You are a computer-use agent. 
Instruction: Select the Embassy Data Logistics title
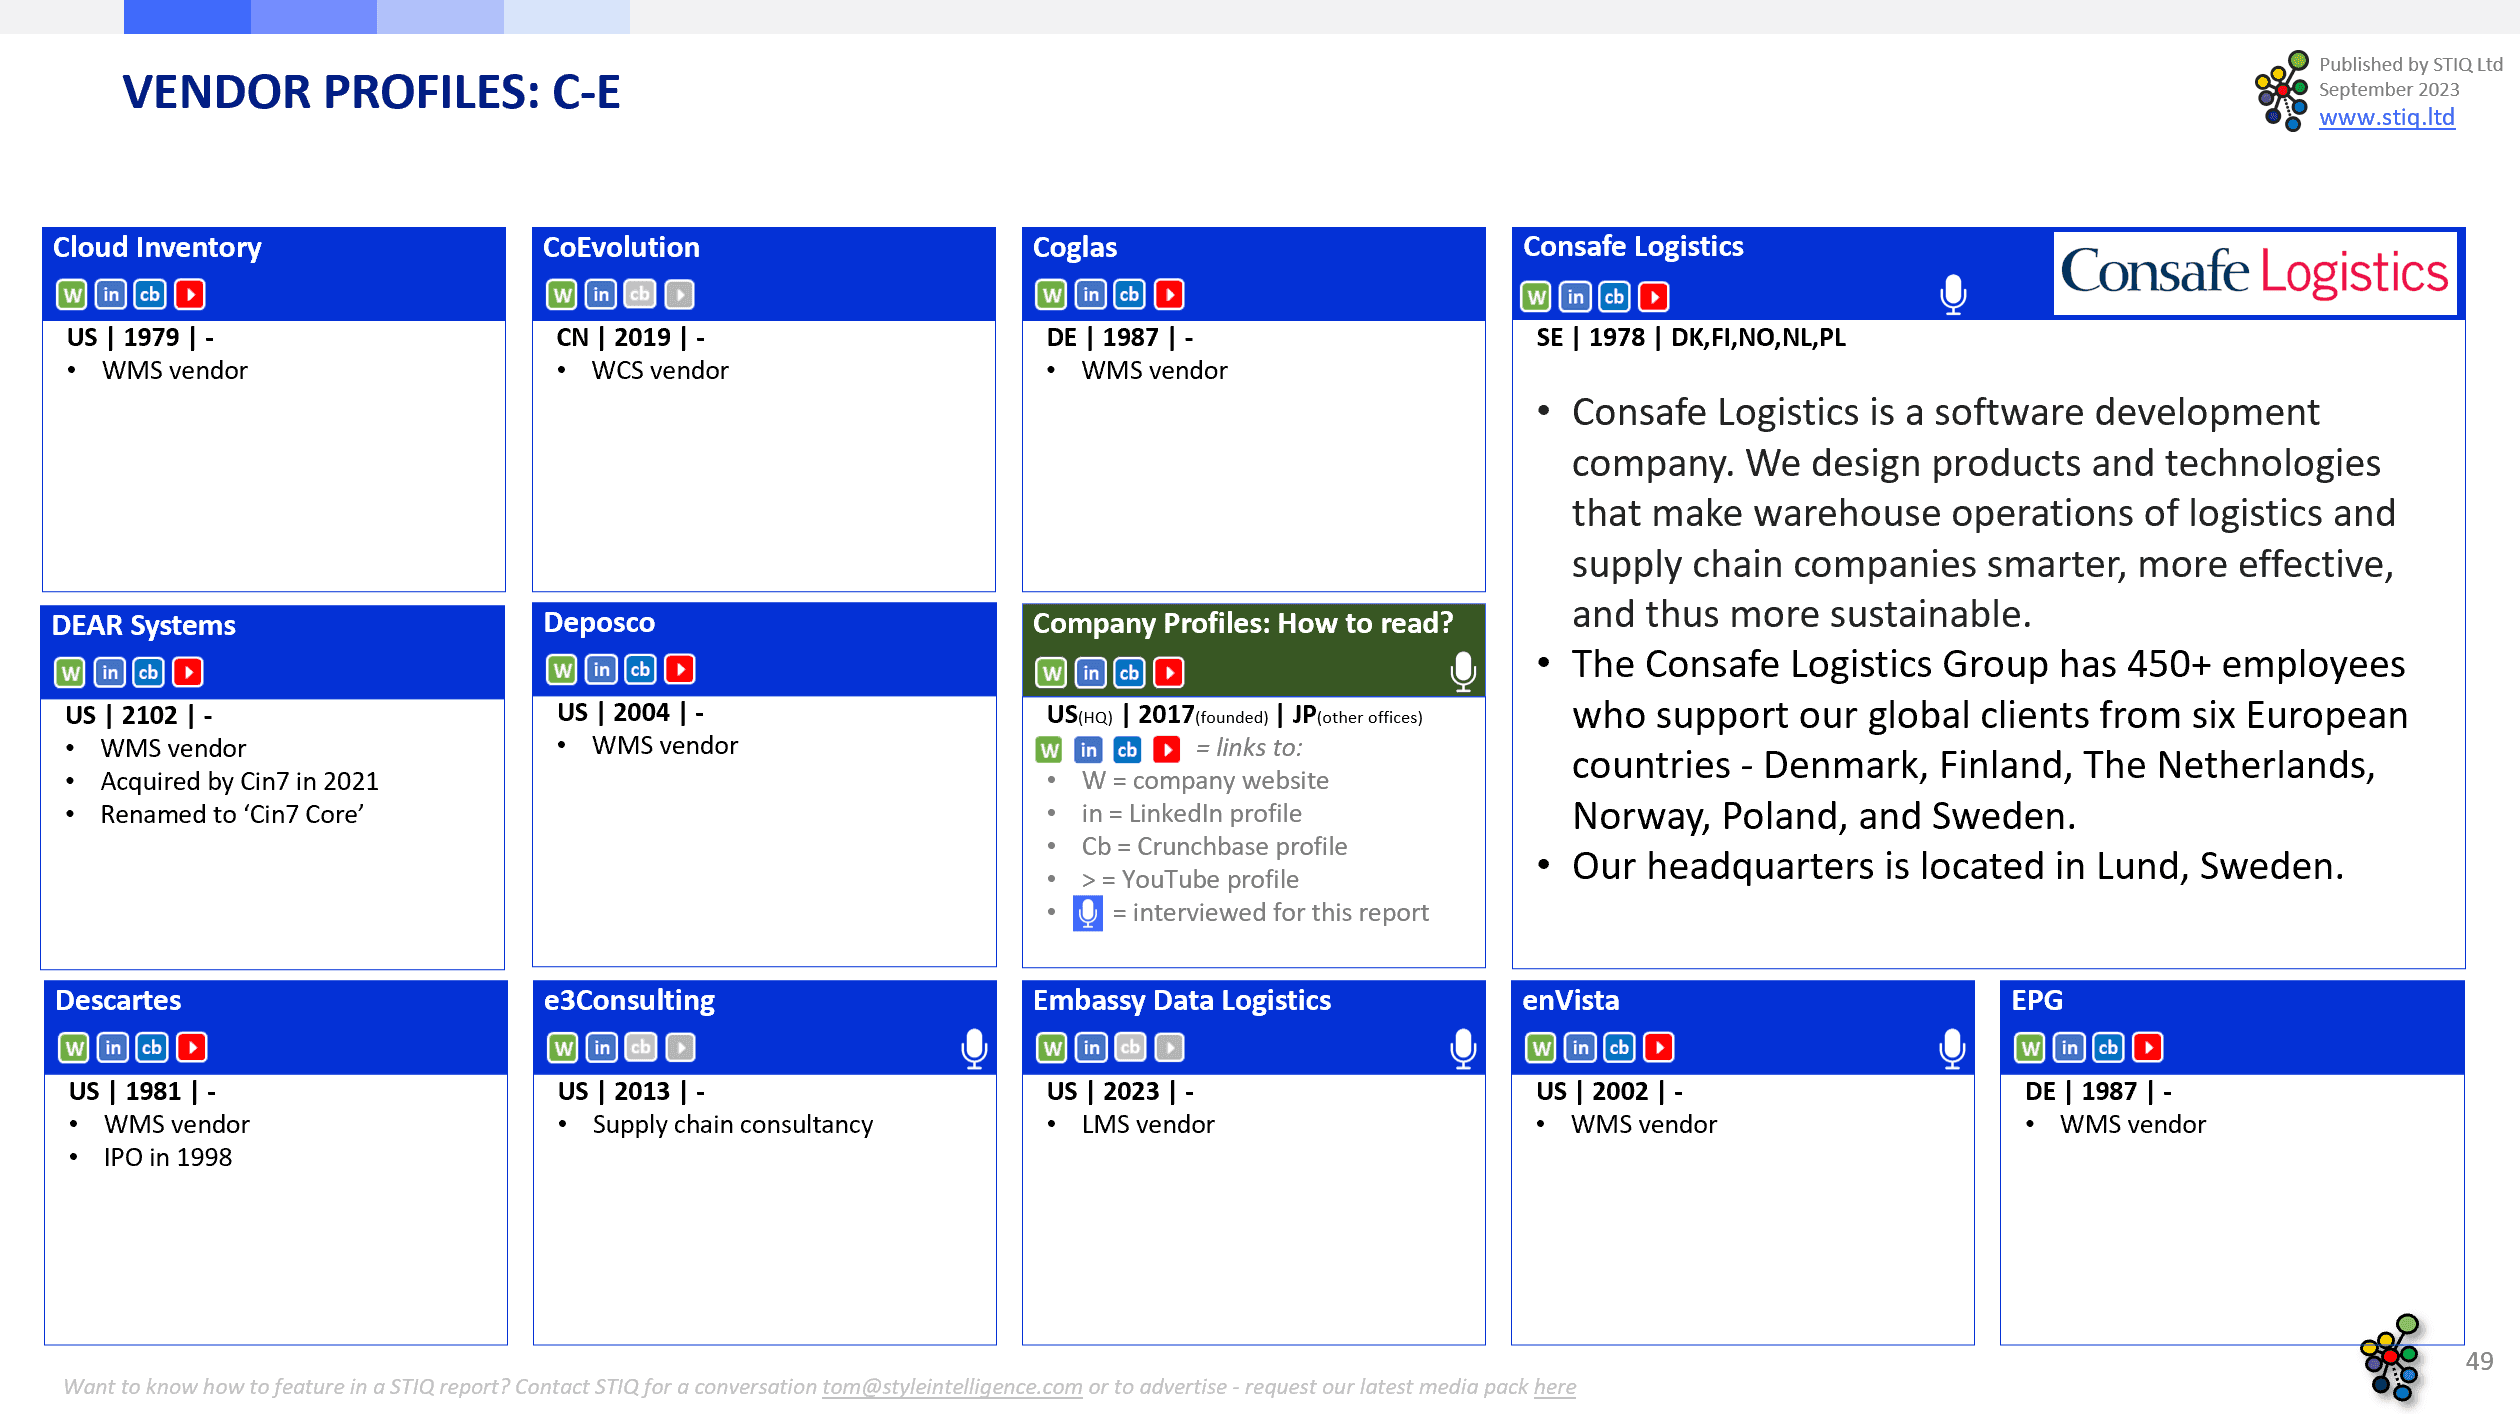click(x=1182, y=1000)
